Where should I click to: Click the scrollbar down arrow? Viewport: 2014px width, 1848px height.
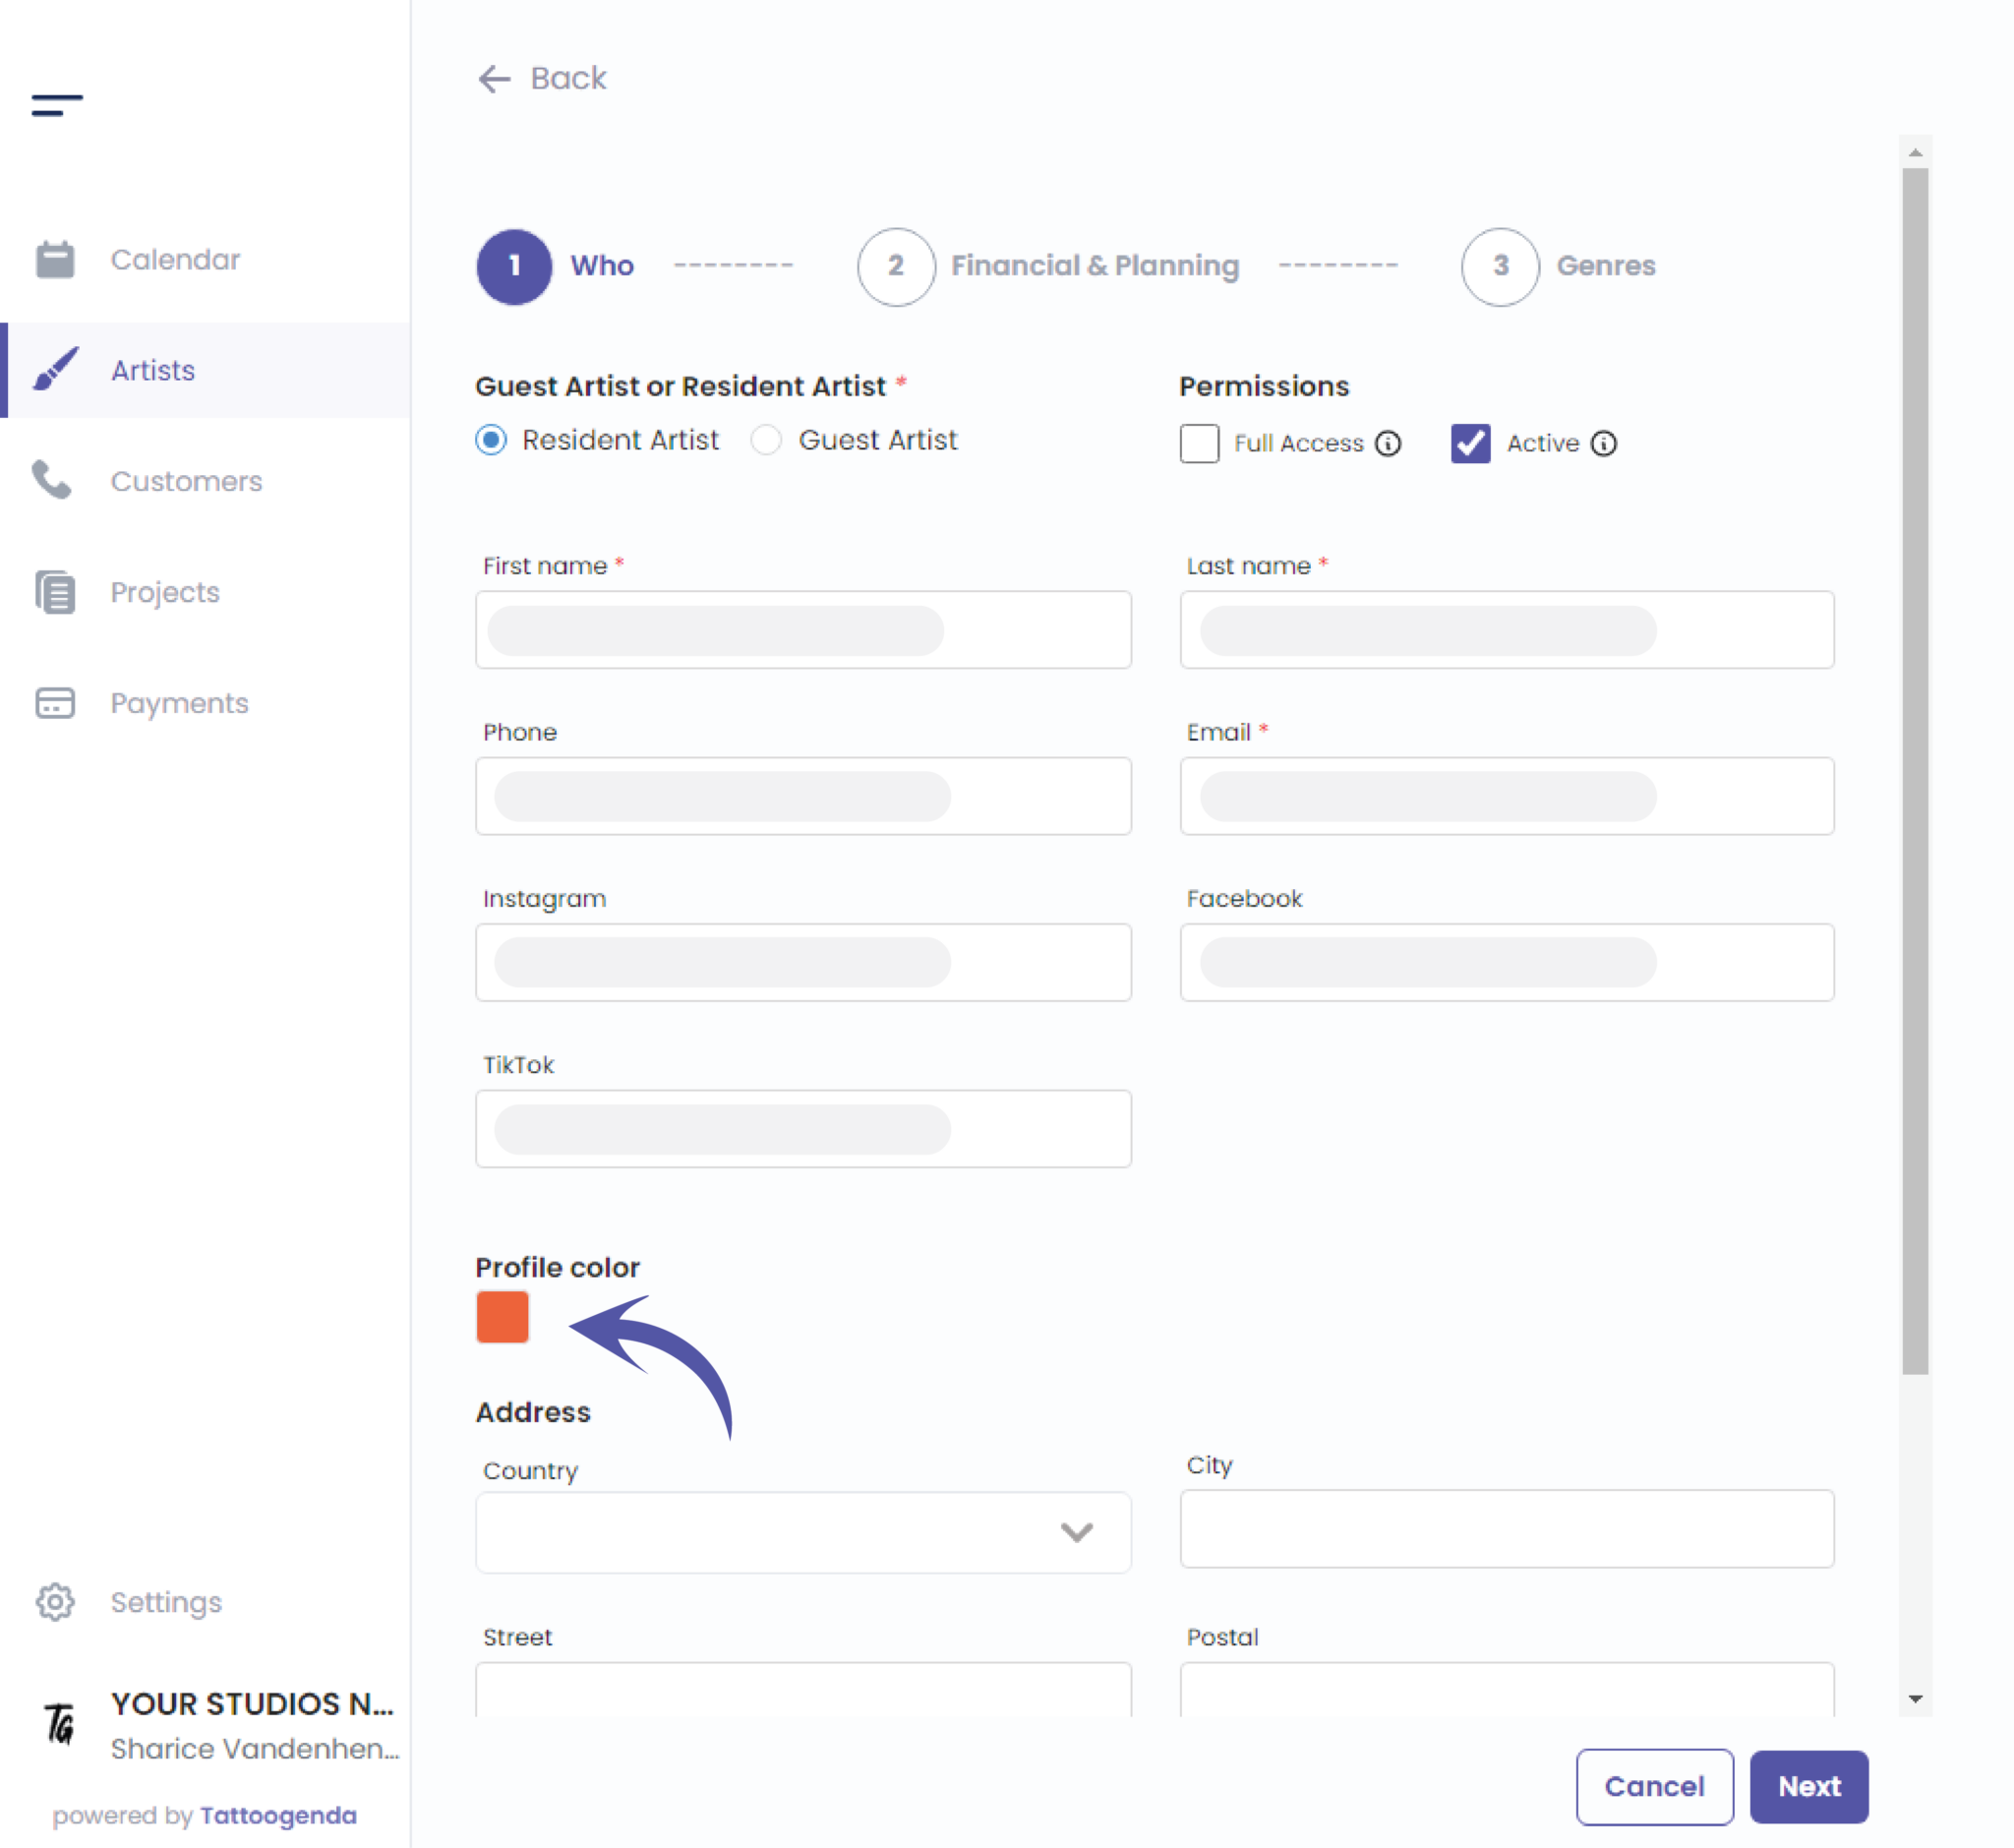point(1915,1699)
